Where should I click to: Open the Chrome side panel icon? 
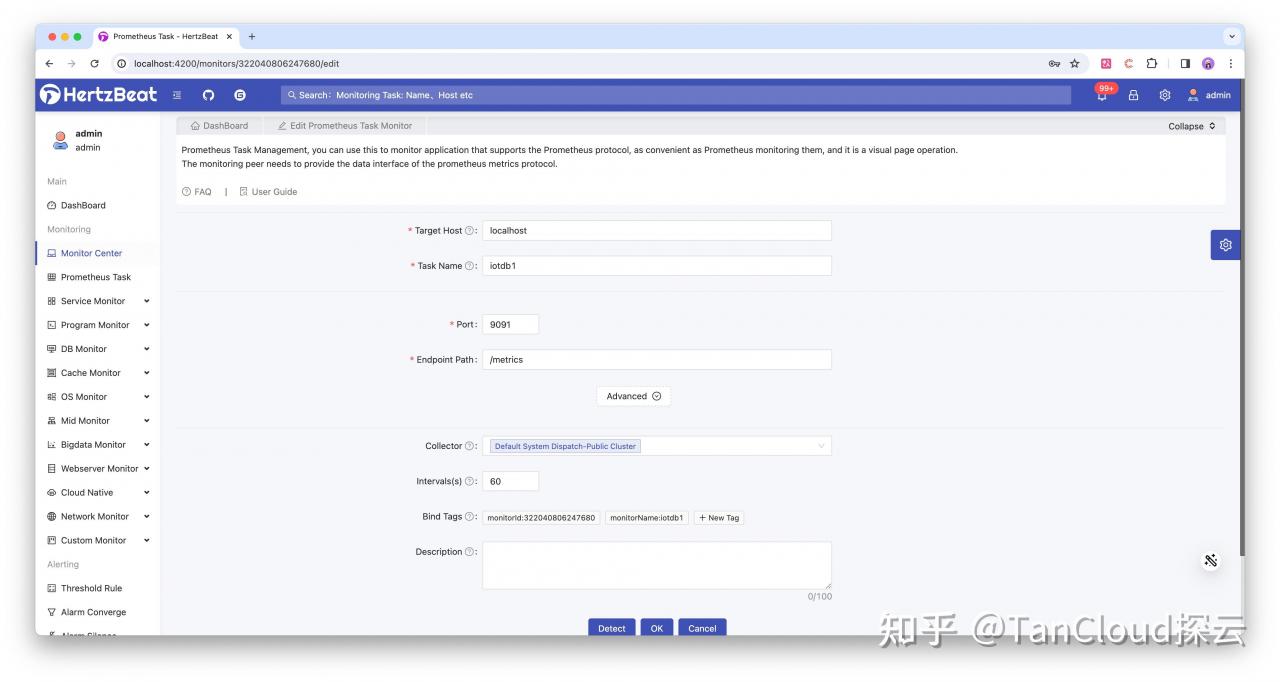[x=1185, y=63]
